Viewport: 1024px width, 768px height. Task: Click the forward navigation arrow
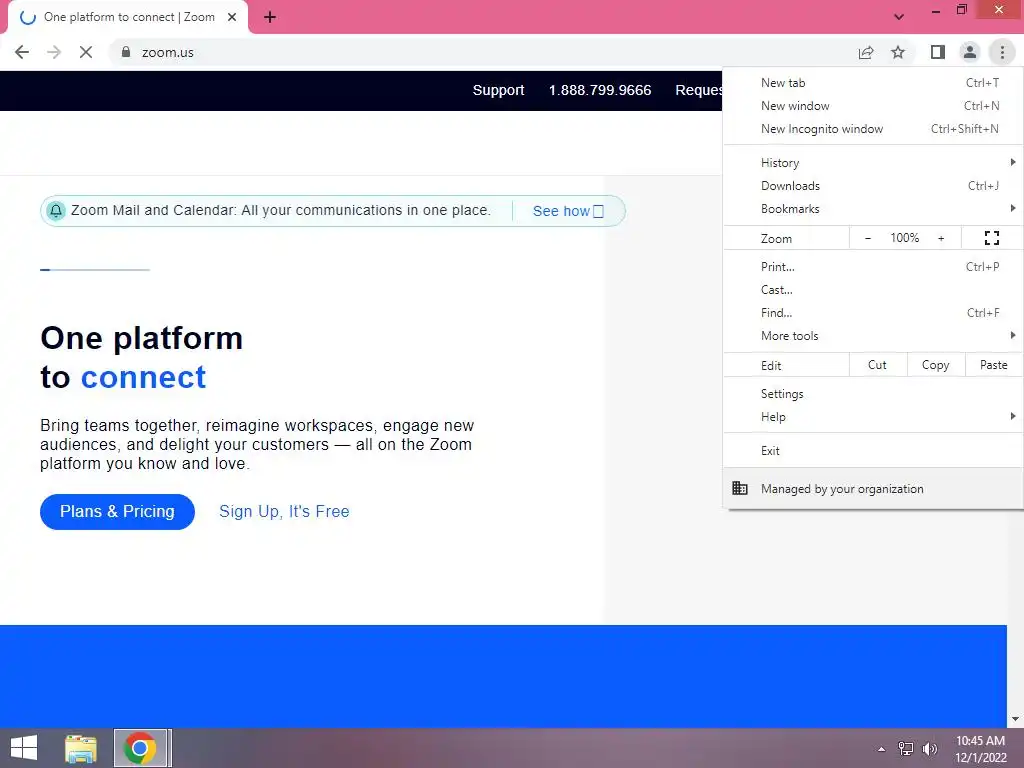click(x=54, y=52)
